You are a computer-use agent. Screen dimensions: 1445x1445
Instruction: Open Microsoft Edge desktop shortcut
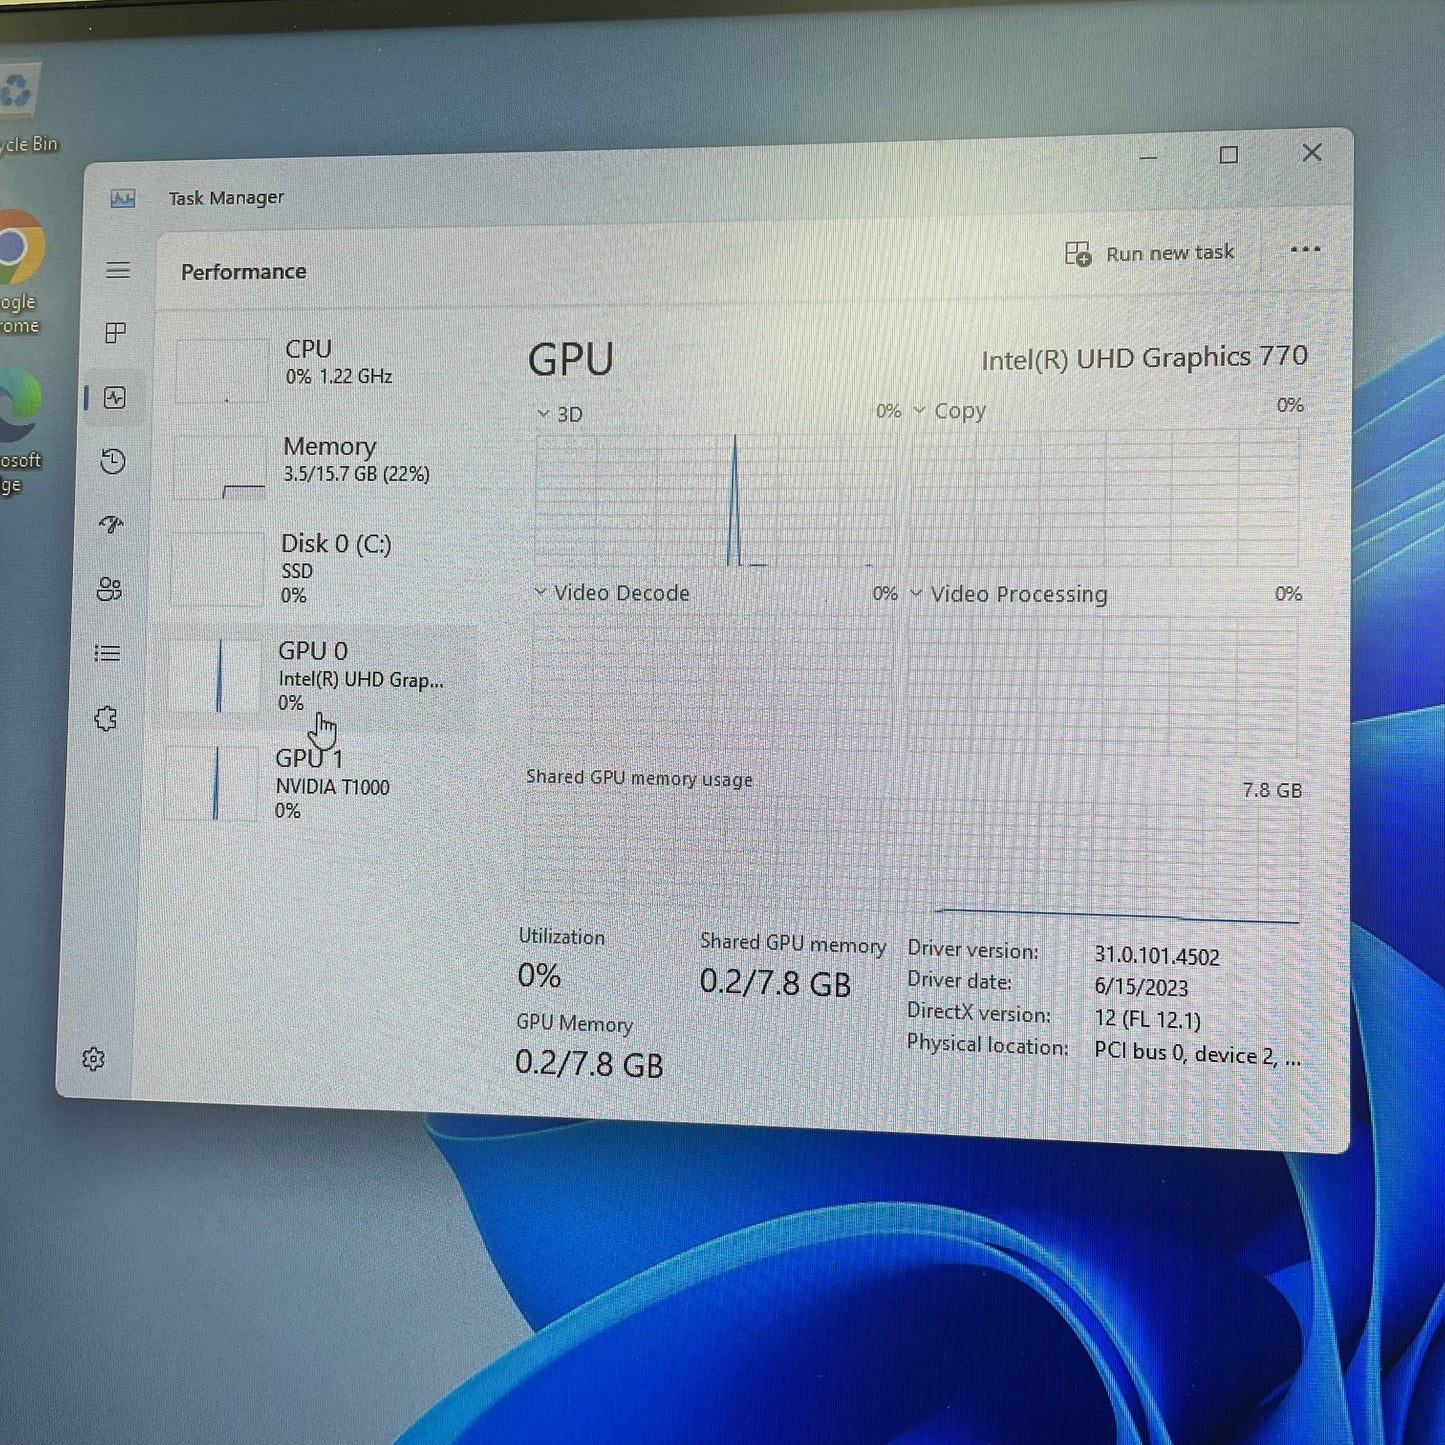pos(20,430)
